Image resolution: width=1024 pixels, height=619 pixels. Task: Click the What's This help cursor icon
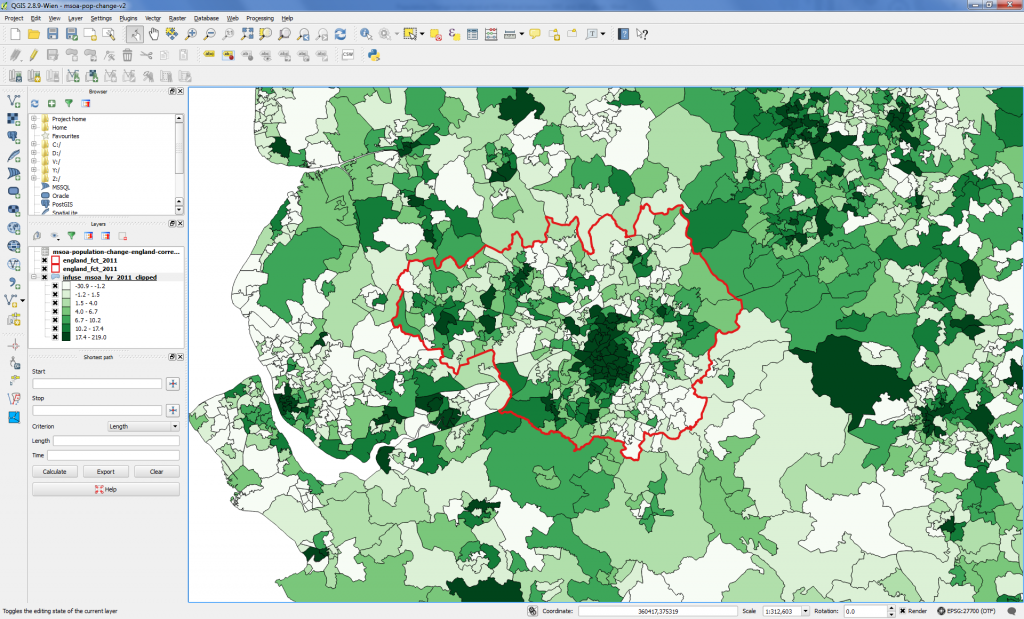coord(642,34)
